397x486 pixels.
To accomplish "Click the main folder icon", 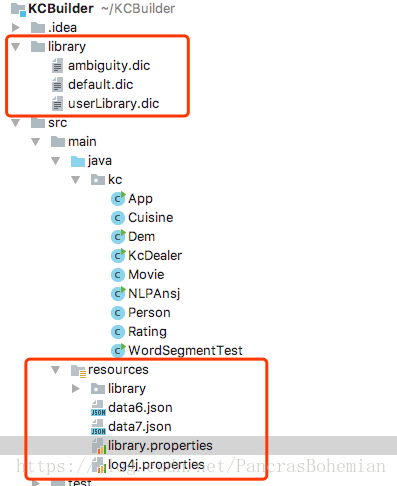I will click(58, 142).
